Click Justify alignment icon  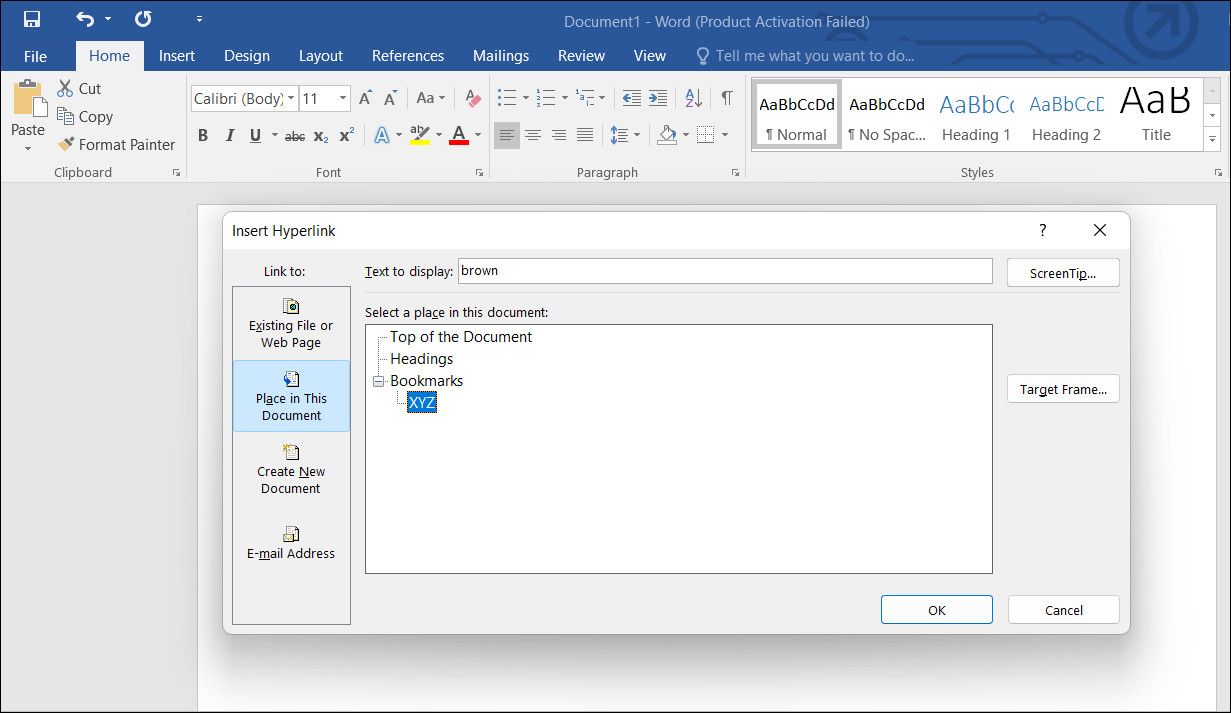tap(585, 135)
